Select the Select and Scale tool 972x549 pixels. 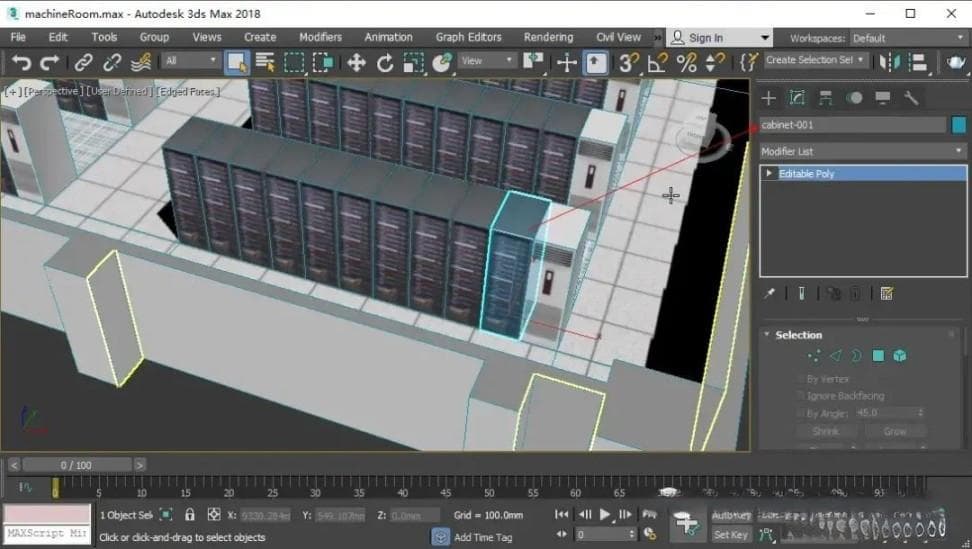413,63
